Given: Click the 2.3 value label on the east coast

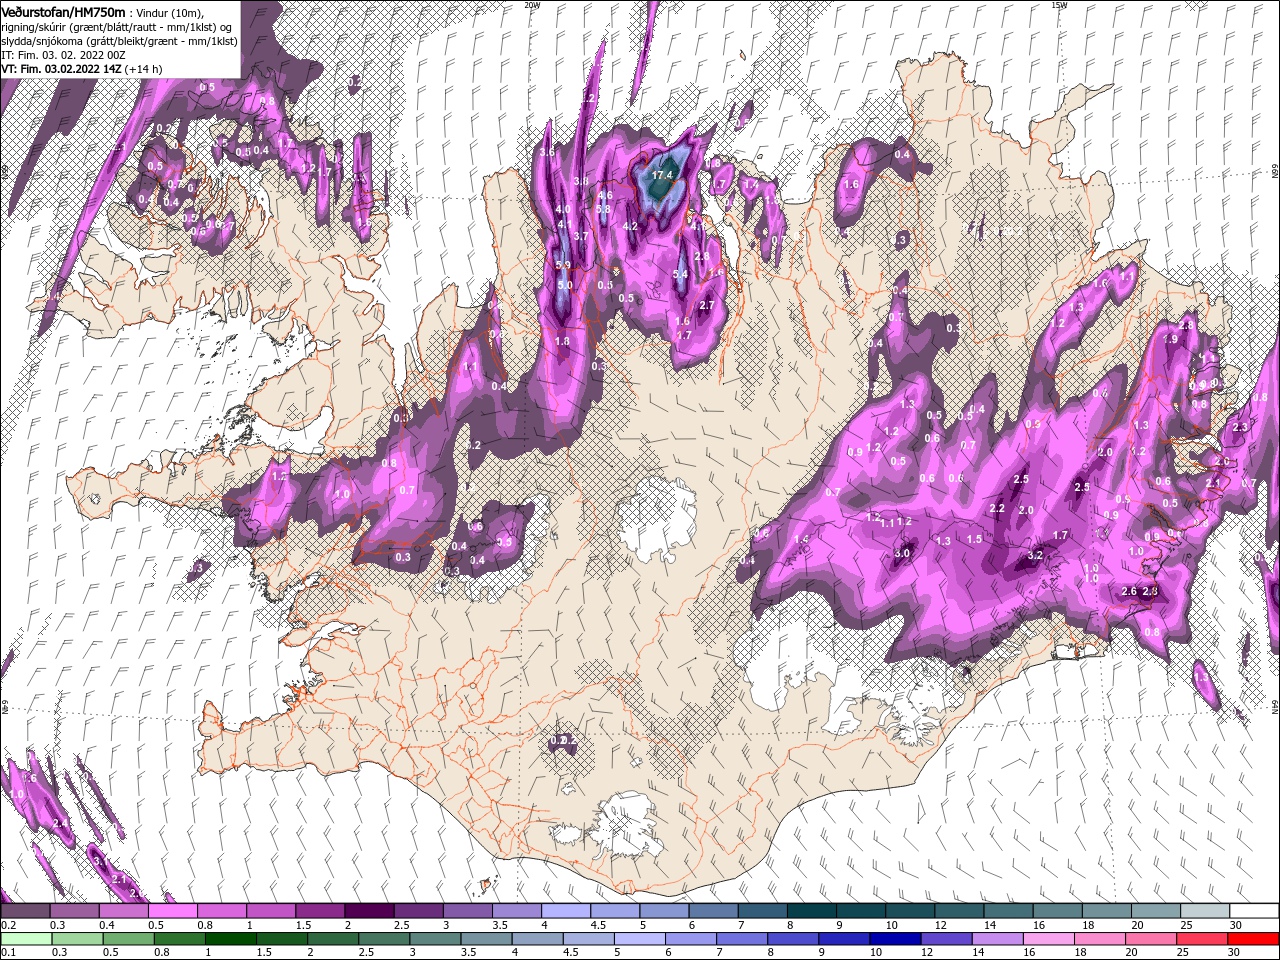Looking at the screenshot, I should 1241,427.
